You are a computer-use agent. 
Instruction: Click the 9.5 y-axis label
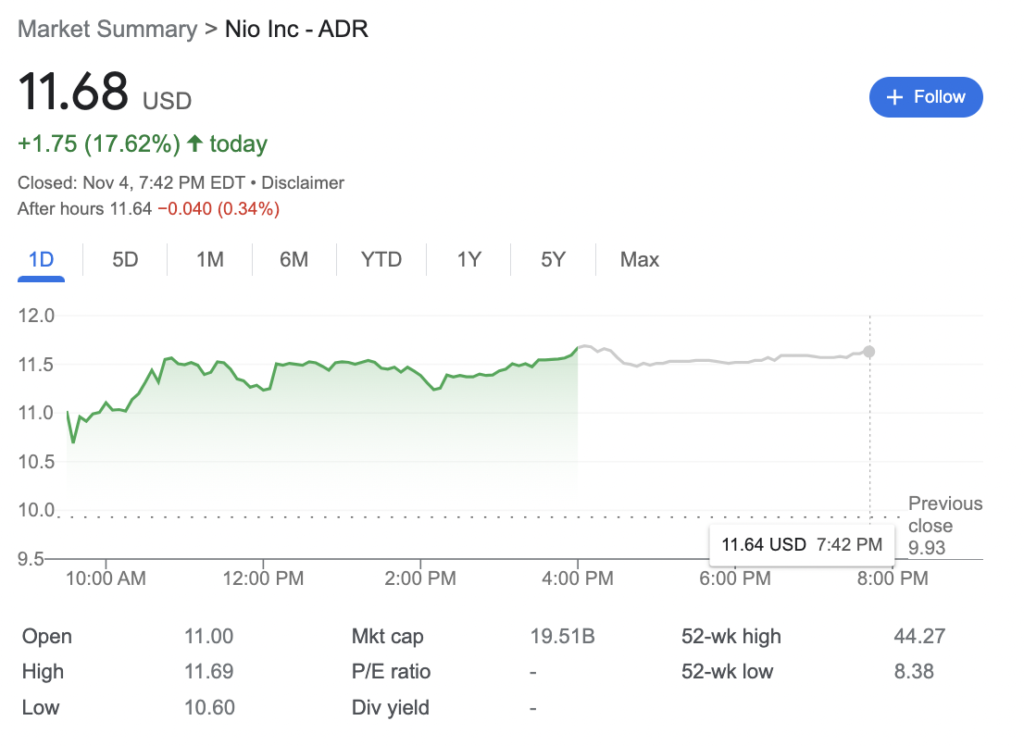coord(31,559)
